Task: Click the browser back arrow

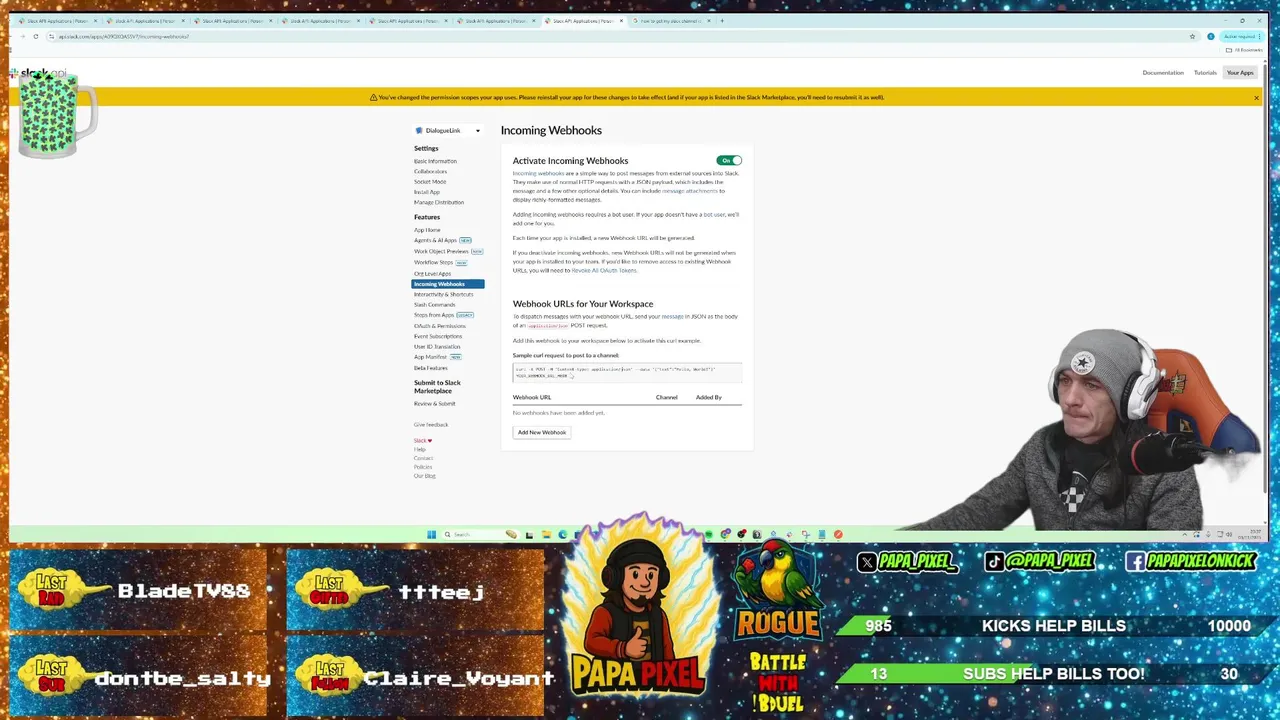Action: 12,37
